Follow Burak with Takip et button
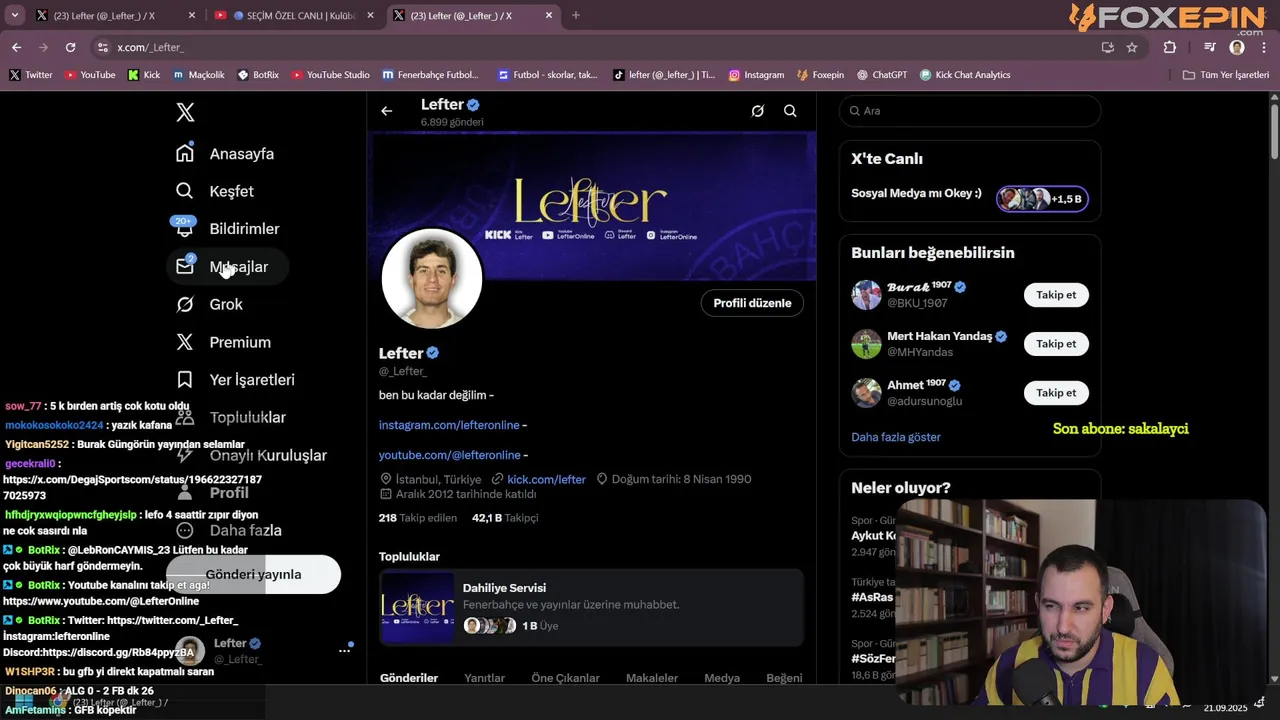The width and height of the screenshot is (1280, 720). [x=1056, y=295]
